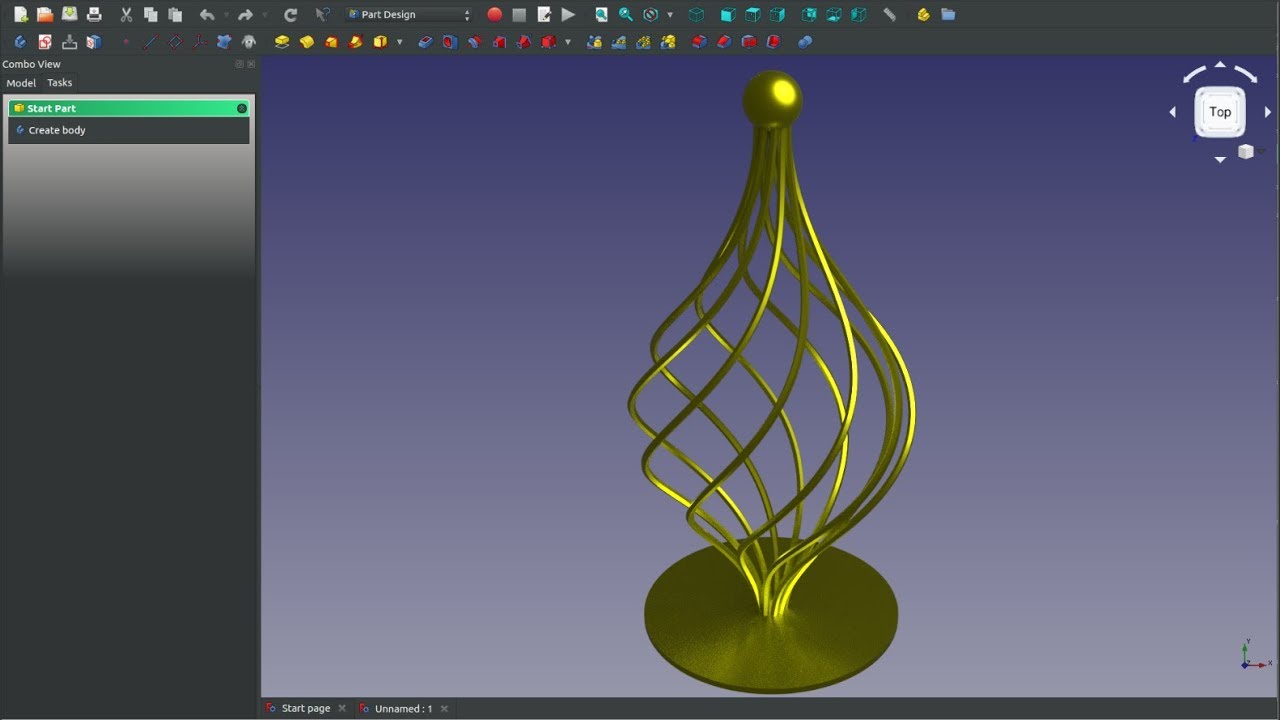Open the Start page tab
The height and width of the screenshot is (720, 1280).
tap(306, 708)
